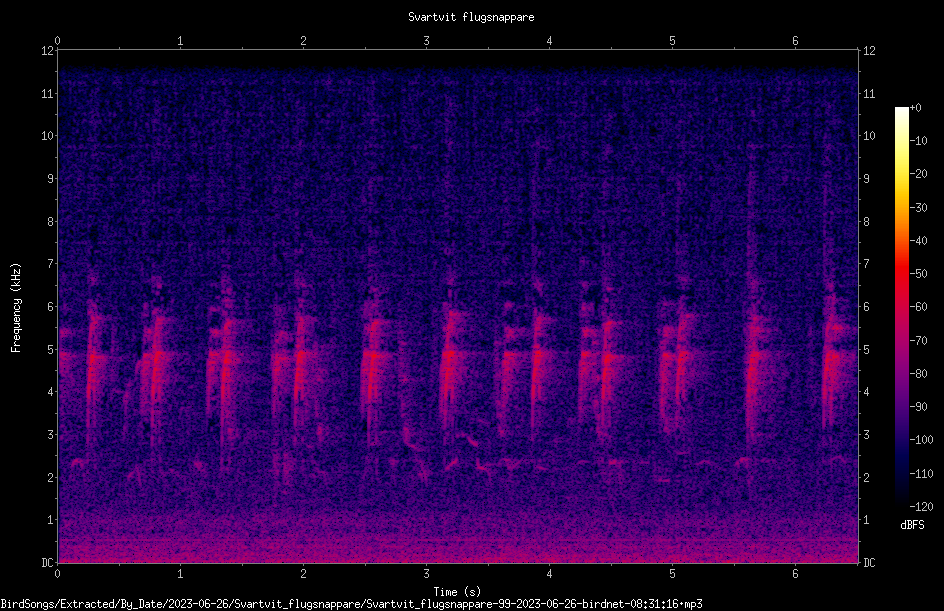Click the -10 value on the color scale

[919, 141]
